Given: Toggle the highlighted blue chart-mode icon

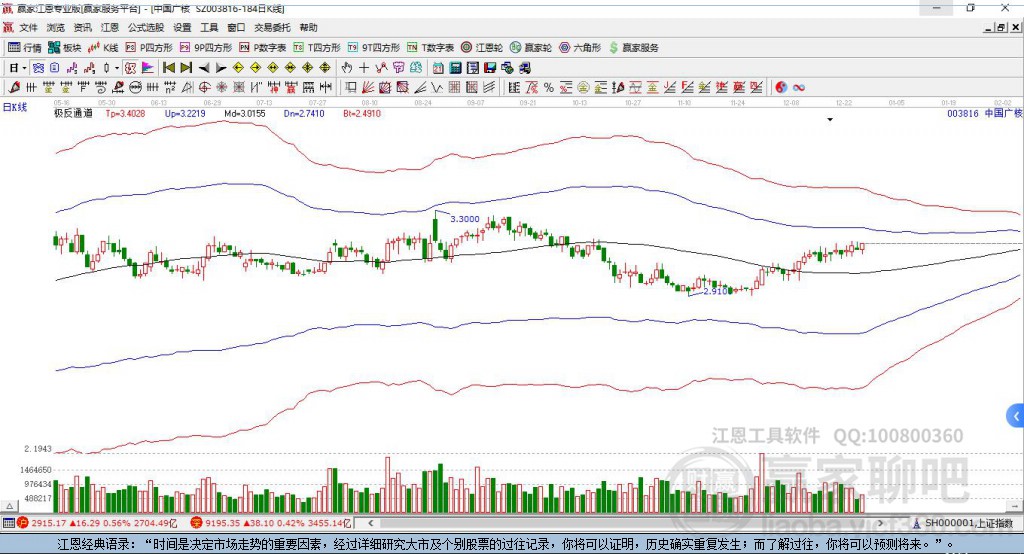Looking at the screenshot, I should pos(39,68).
